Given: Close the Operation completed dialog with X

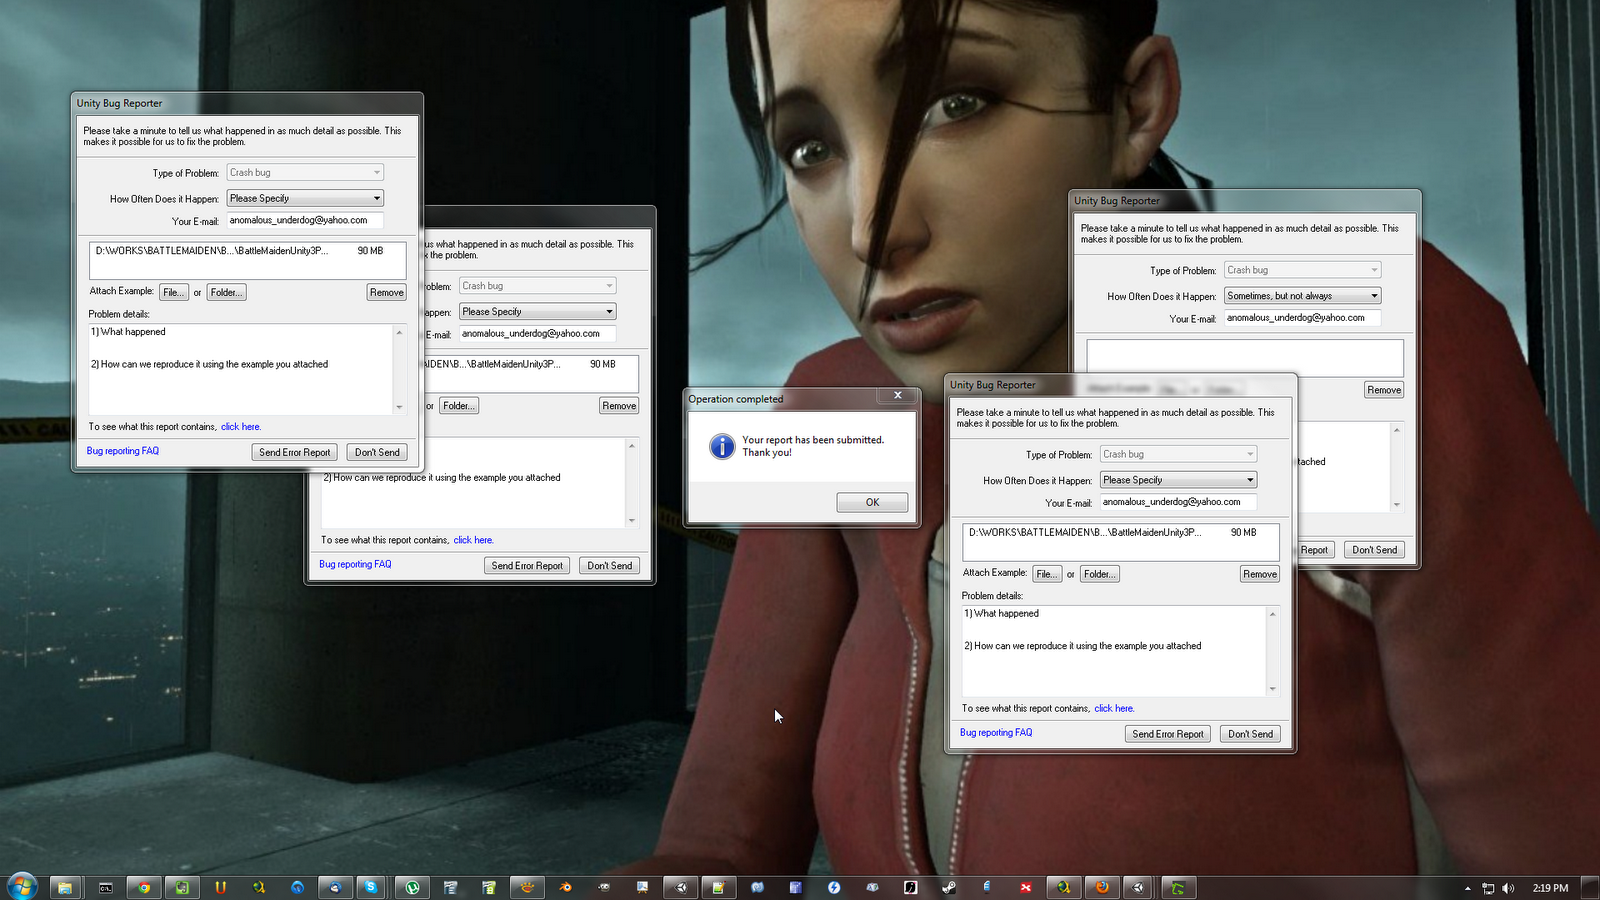Looking at the screenshot, I should pyautogui.click(x=898, y=396).
